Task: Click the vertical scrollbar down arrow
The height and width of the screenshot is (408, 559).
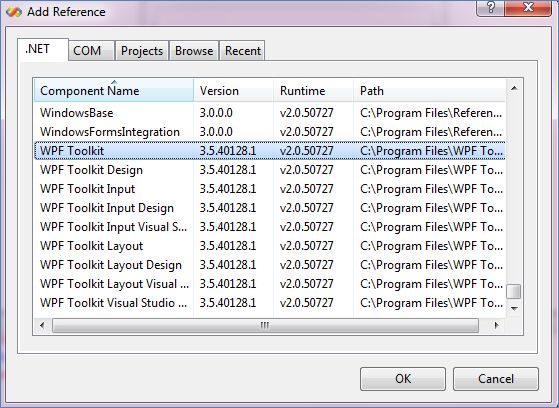Action: point(514,308)
